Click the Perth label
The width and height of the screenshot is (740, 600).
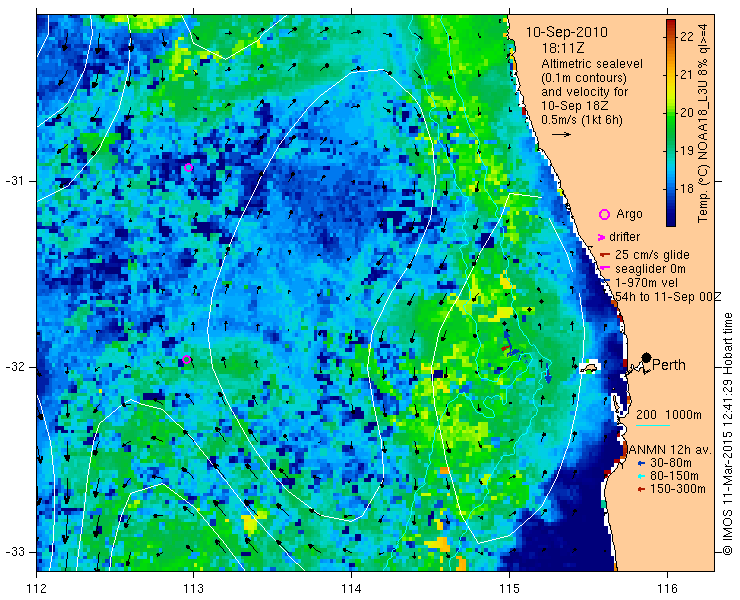669,365
